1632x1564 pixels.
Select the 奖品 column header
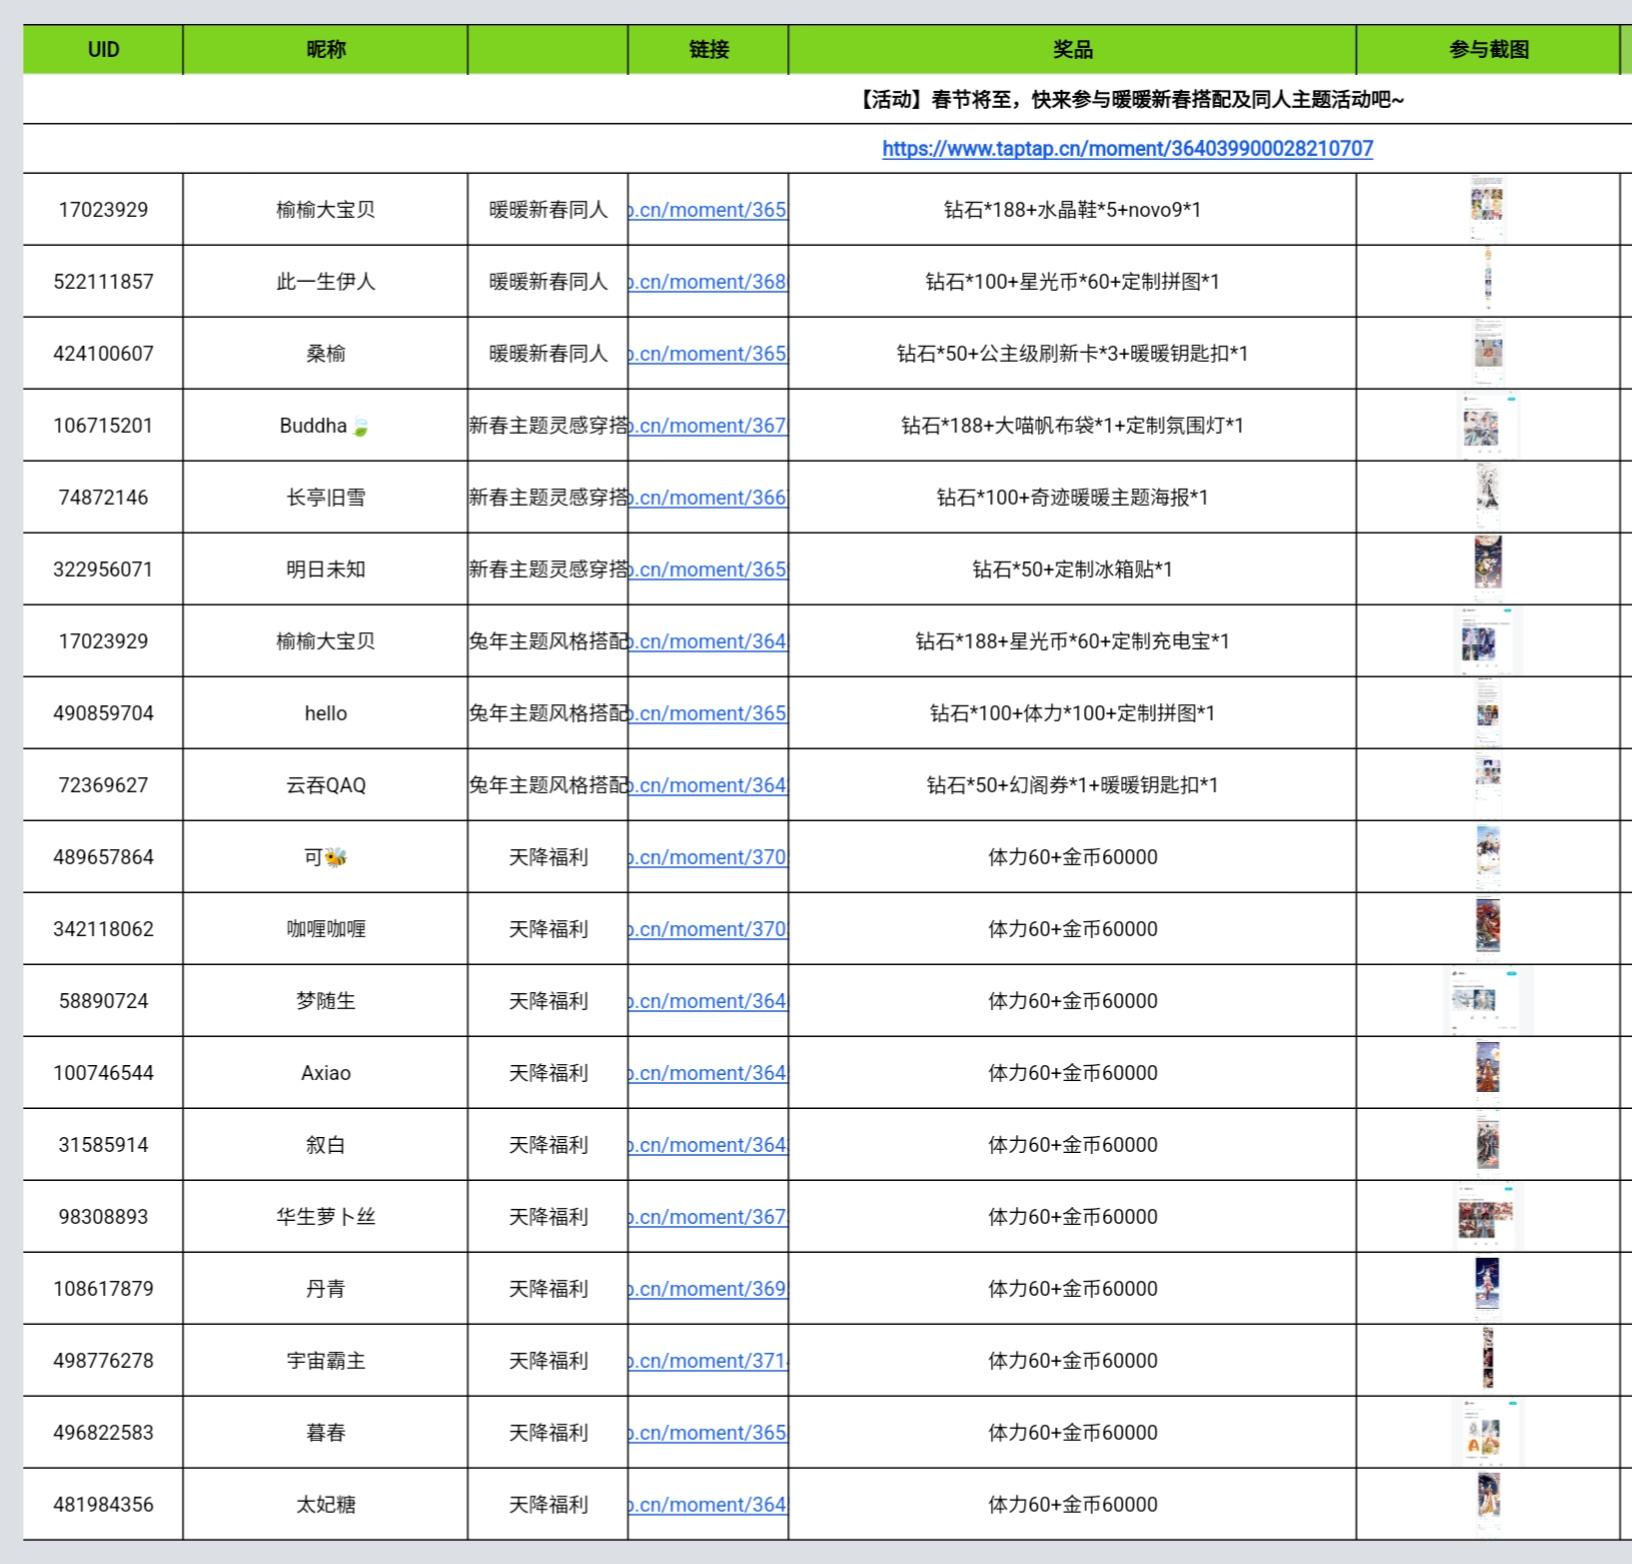tap(1072, 50)
